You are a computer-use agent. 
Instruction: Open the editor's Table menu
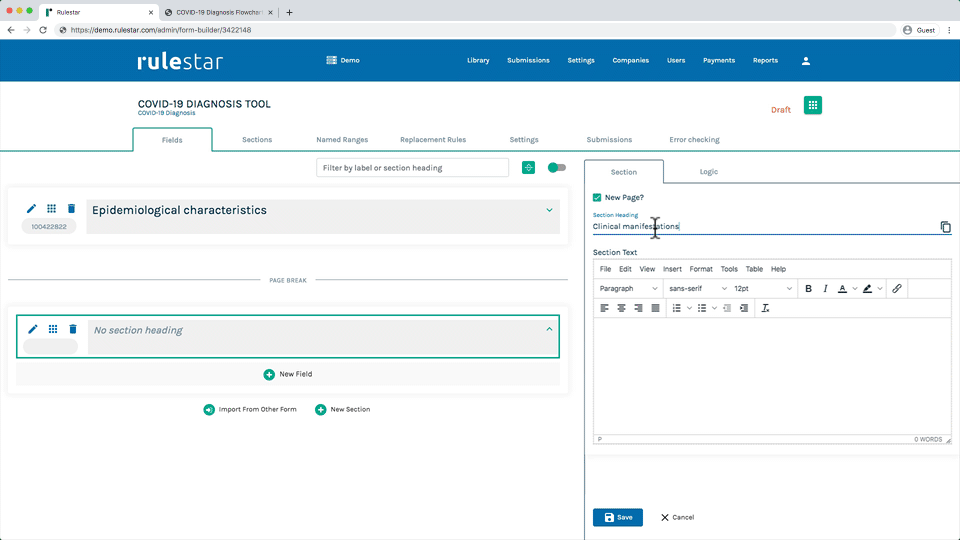pos(754,269)
